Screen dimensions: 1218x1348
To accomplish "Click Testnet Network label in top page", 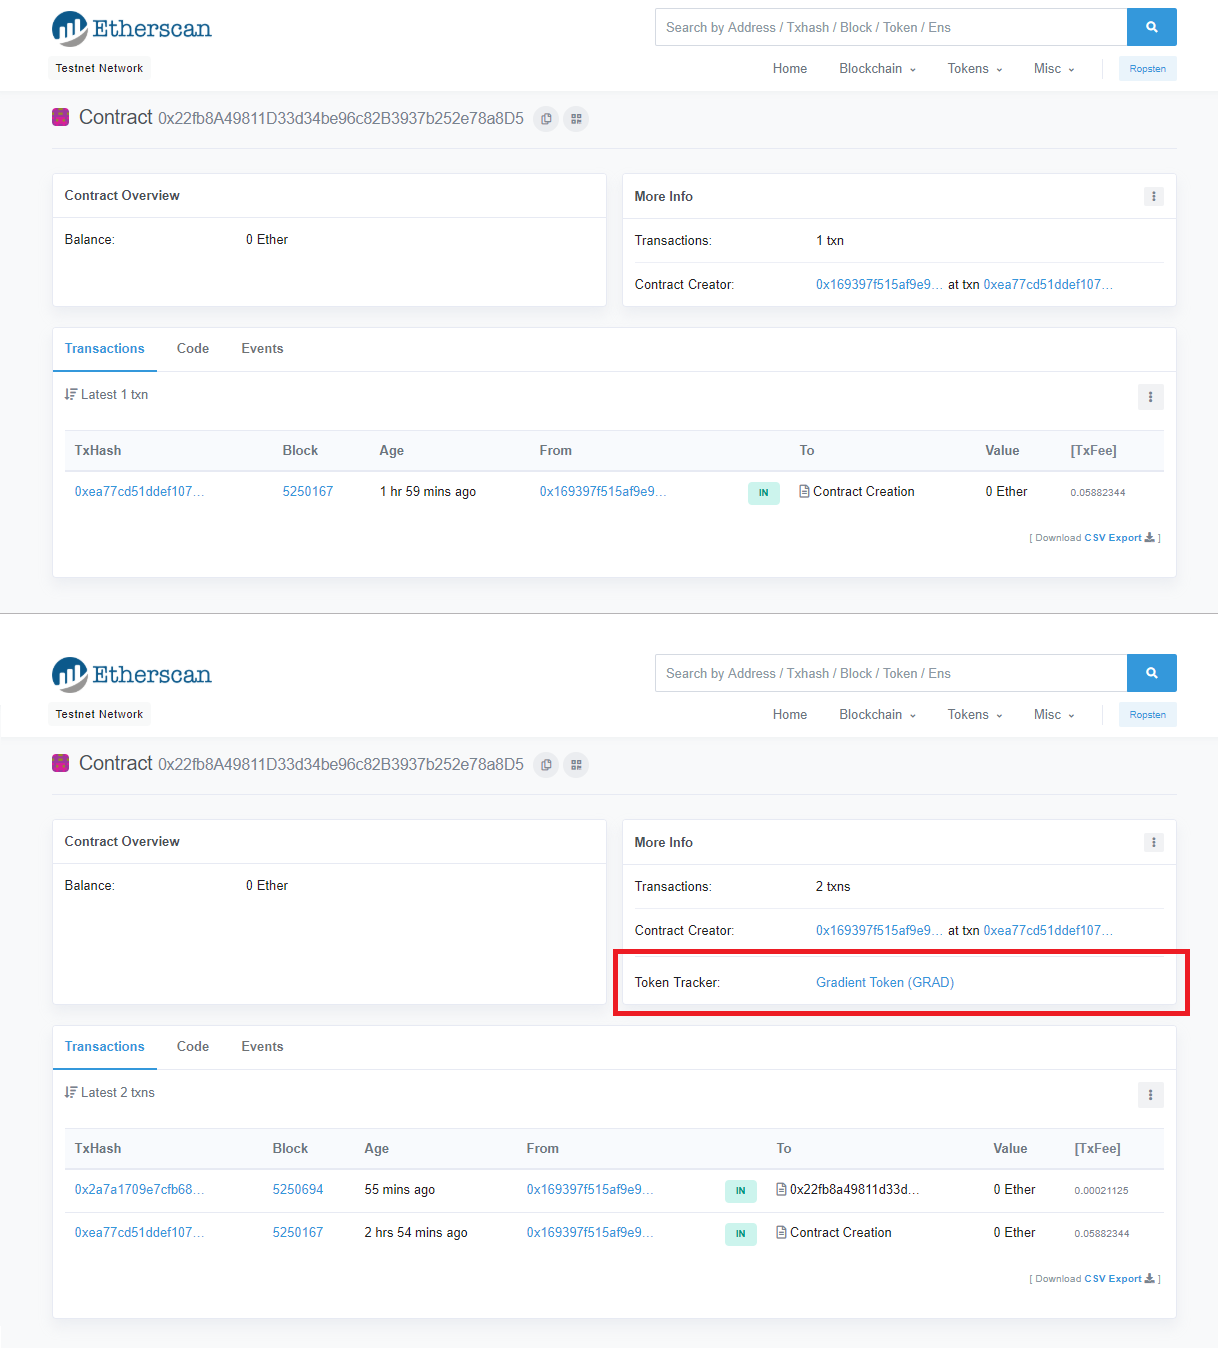I will (99, 68).
